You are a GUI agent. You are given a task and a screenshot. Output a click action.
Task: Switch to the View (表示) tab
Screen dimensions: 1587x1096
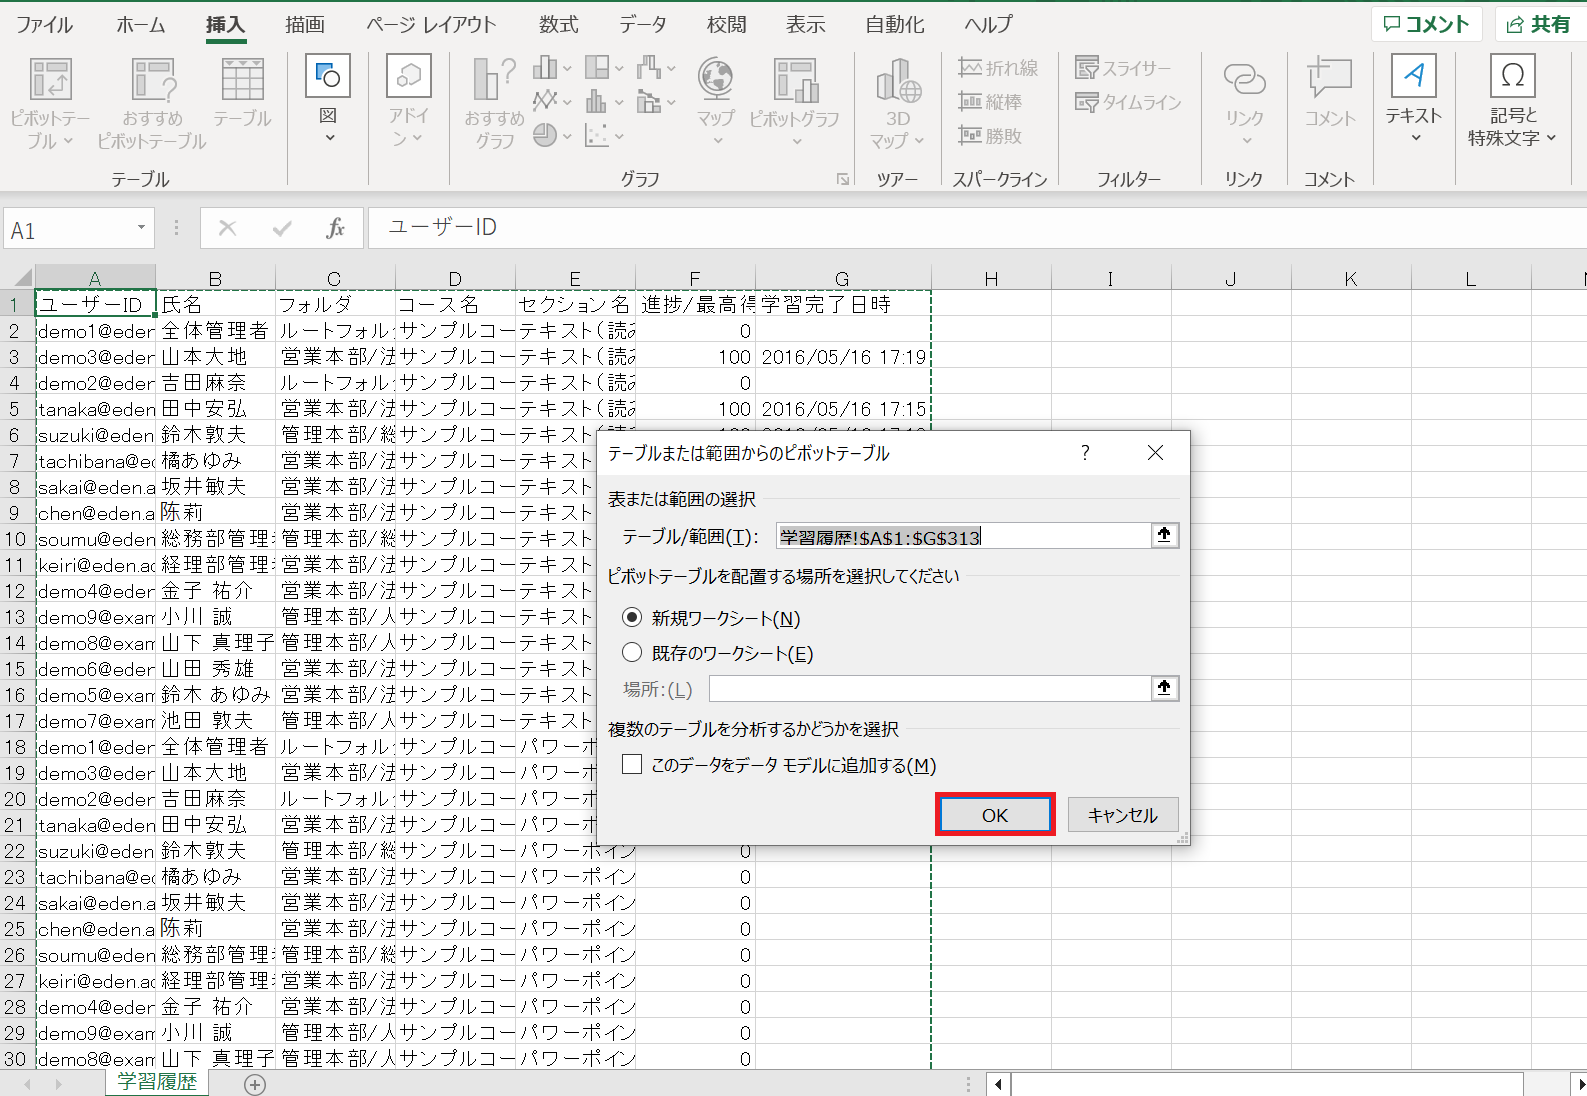pos(805,24)
